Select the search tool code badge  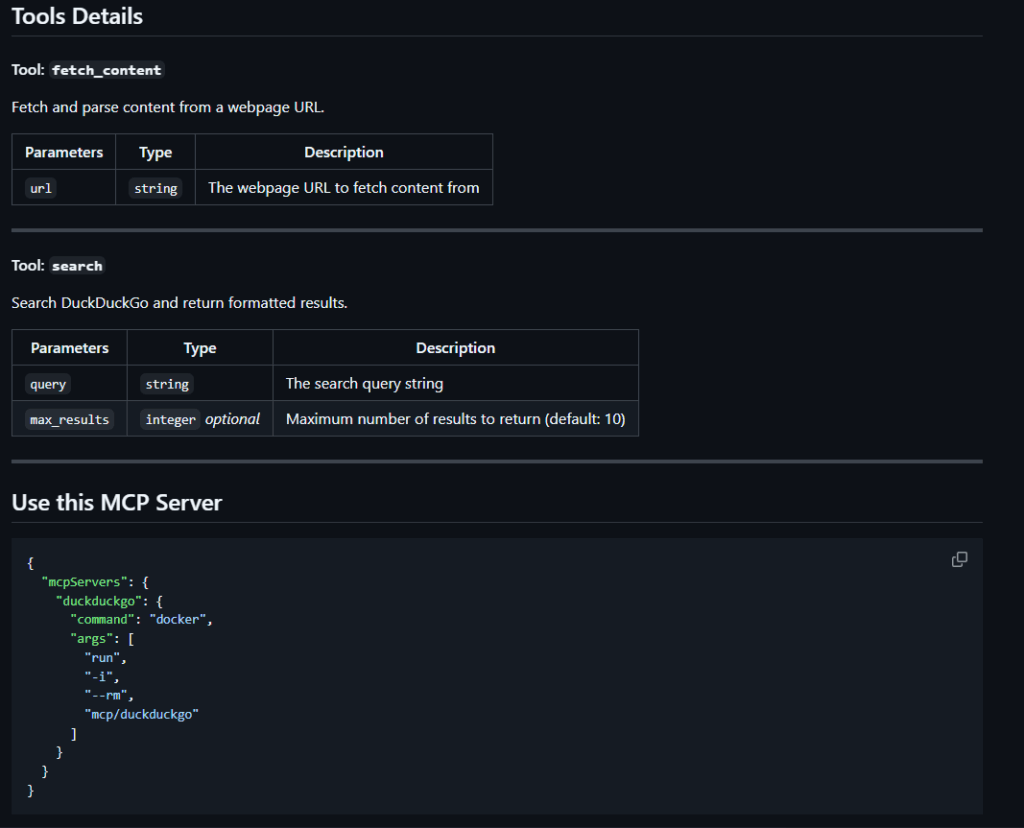(77, 265)
